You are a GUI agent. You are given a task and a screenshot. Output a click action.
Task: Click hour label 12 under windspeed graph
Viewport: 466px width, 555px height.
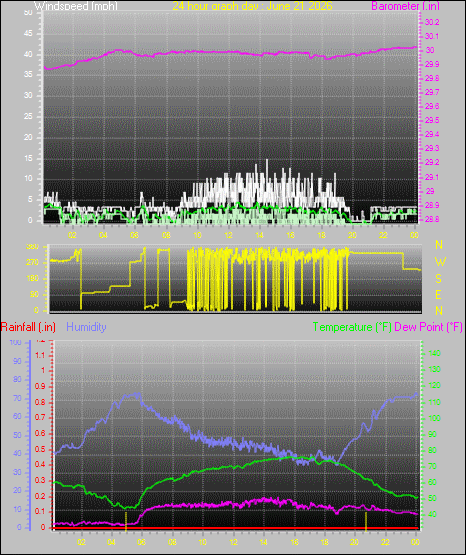pyautogui.click(x=229, y=235)
